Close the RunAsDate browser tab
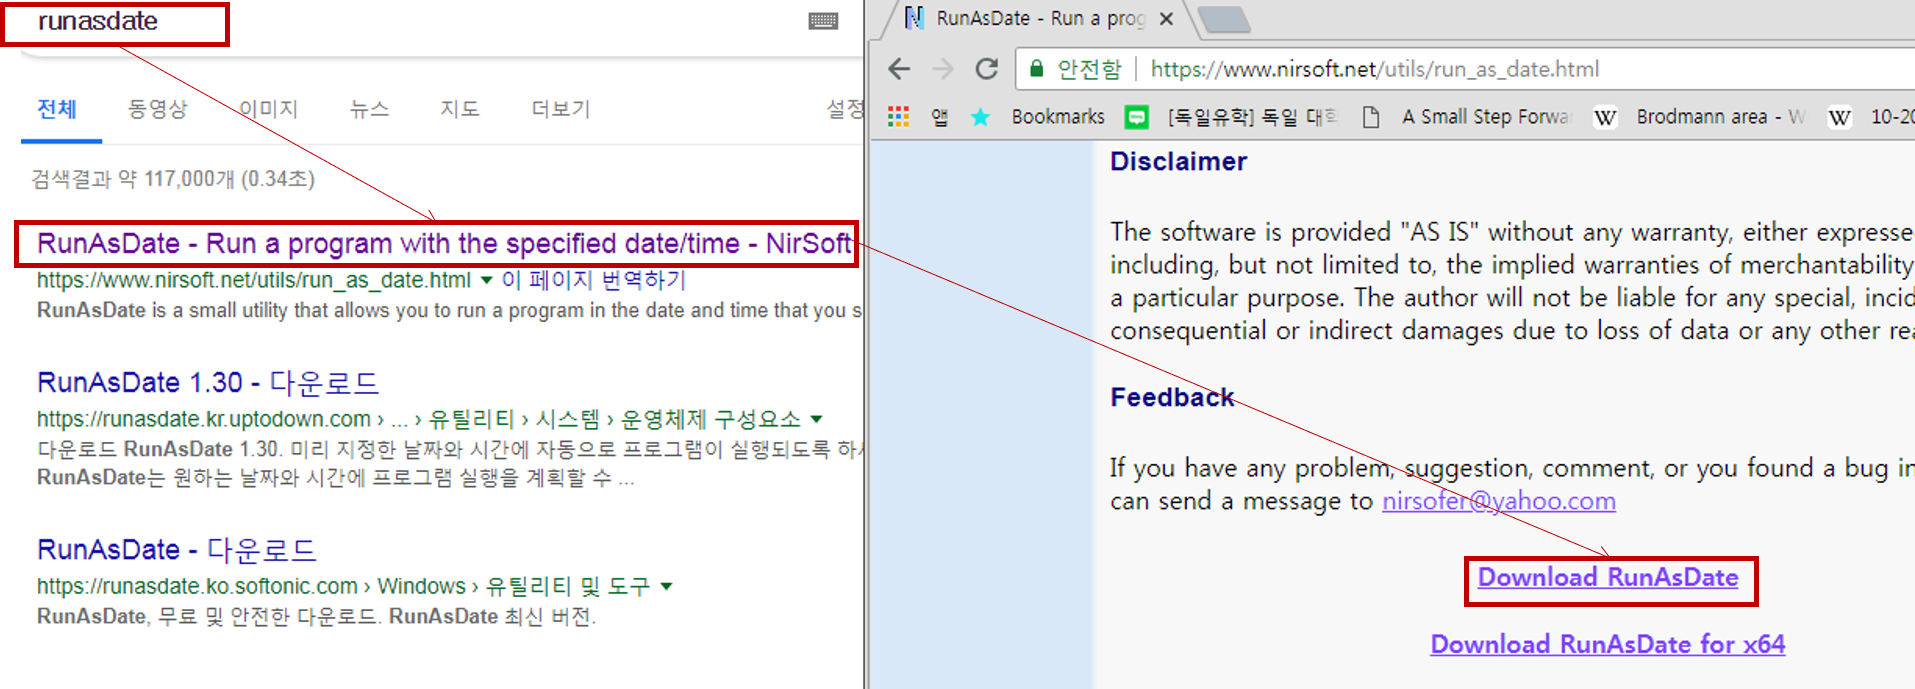The width and height of the screenshot is (1915, 689). (1166, 19)
